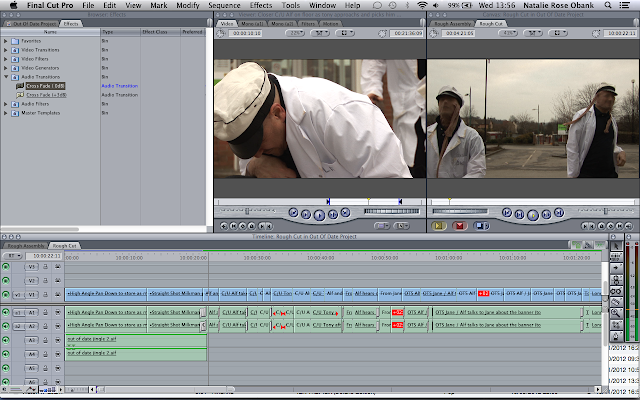Click the Wi-Fi status icon
This screenshot has width=640, height=400.
422,5
